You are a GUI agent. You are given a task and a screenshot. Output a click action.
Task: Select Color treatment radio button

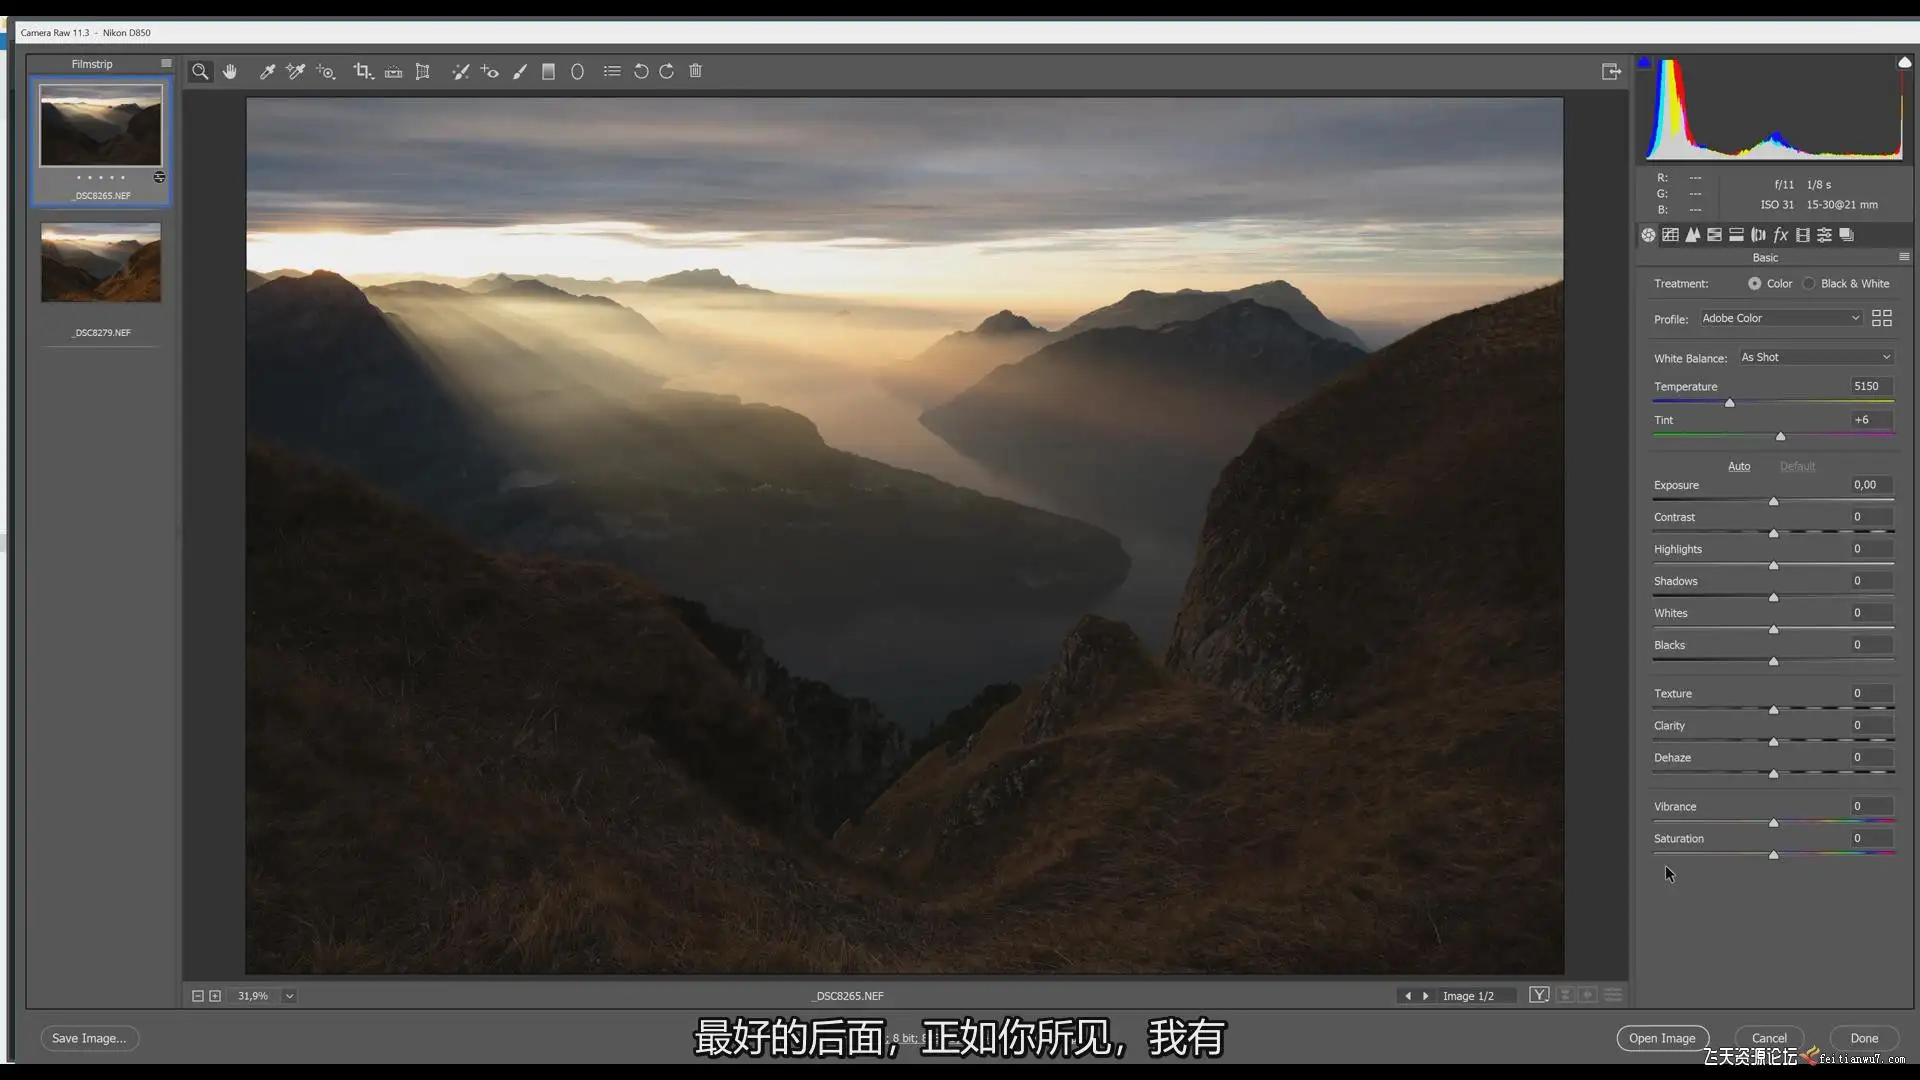(x=1754, y=284)
